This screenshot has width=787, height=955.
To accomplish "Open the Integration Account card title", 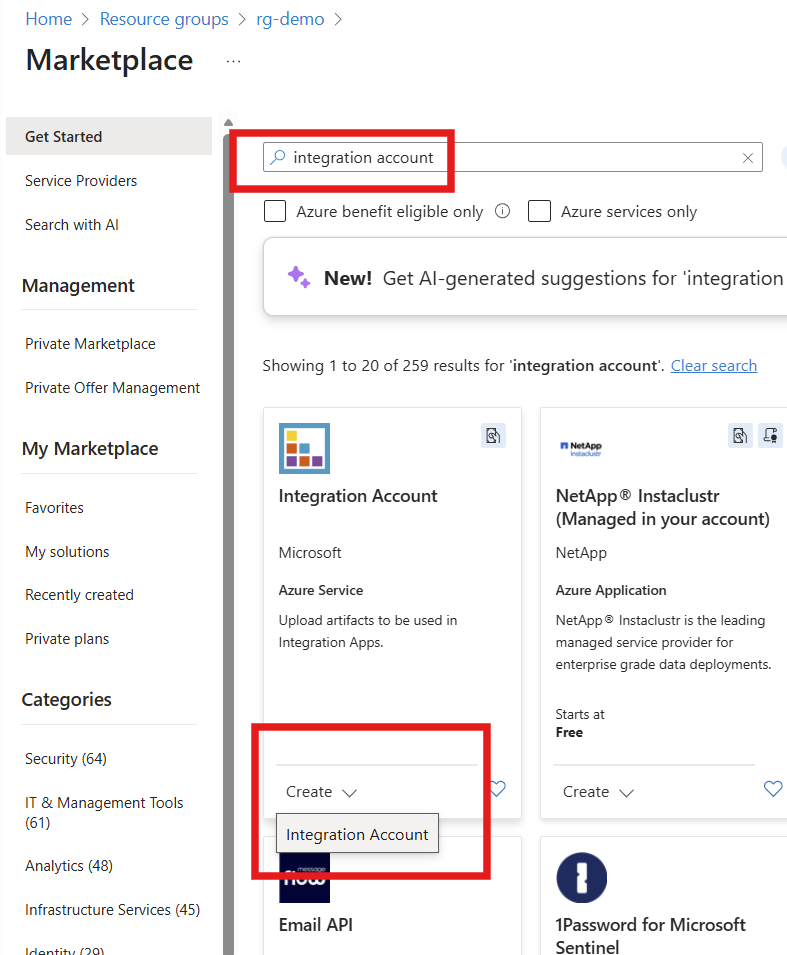I will click(358, 496).
